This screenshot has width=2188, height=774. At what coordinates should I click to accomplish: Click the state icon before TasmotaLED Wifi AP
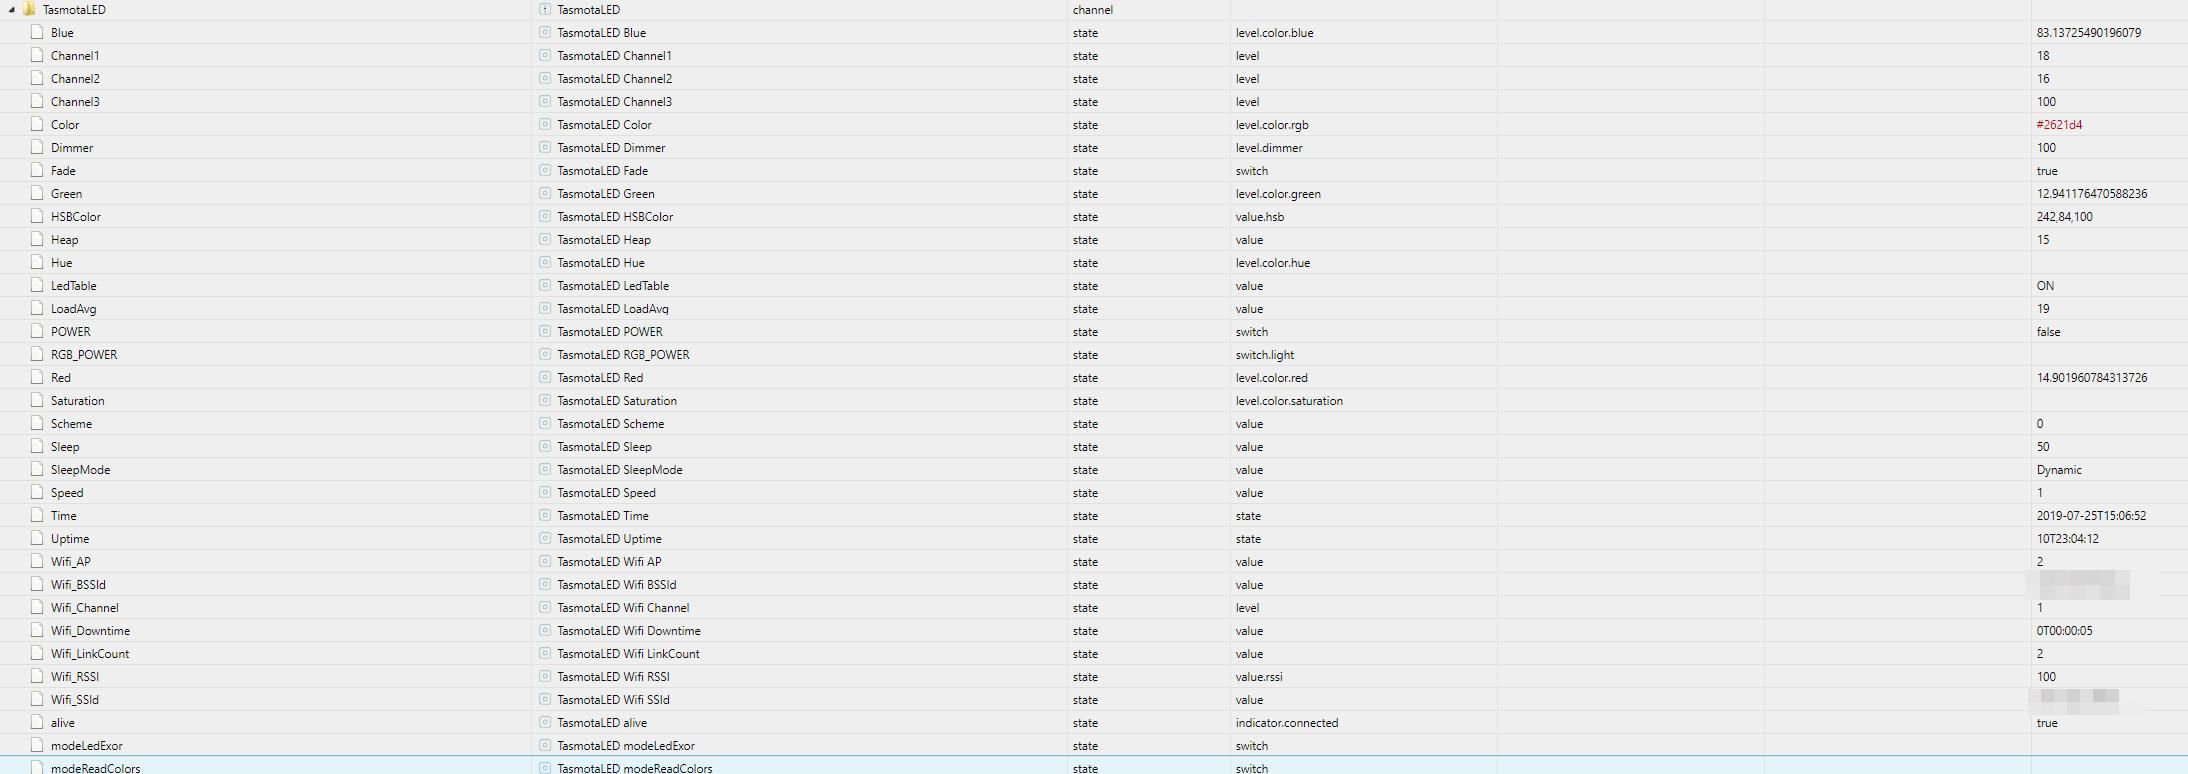click(x=545, y=561)
